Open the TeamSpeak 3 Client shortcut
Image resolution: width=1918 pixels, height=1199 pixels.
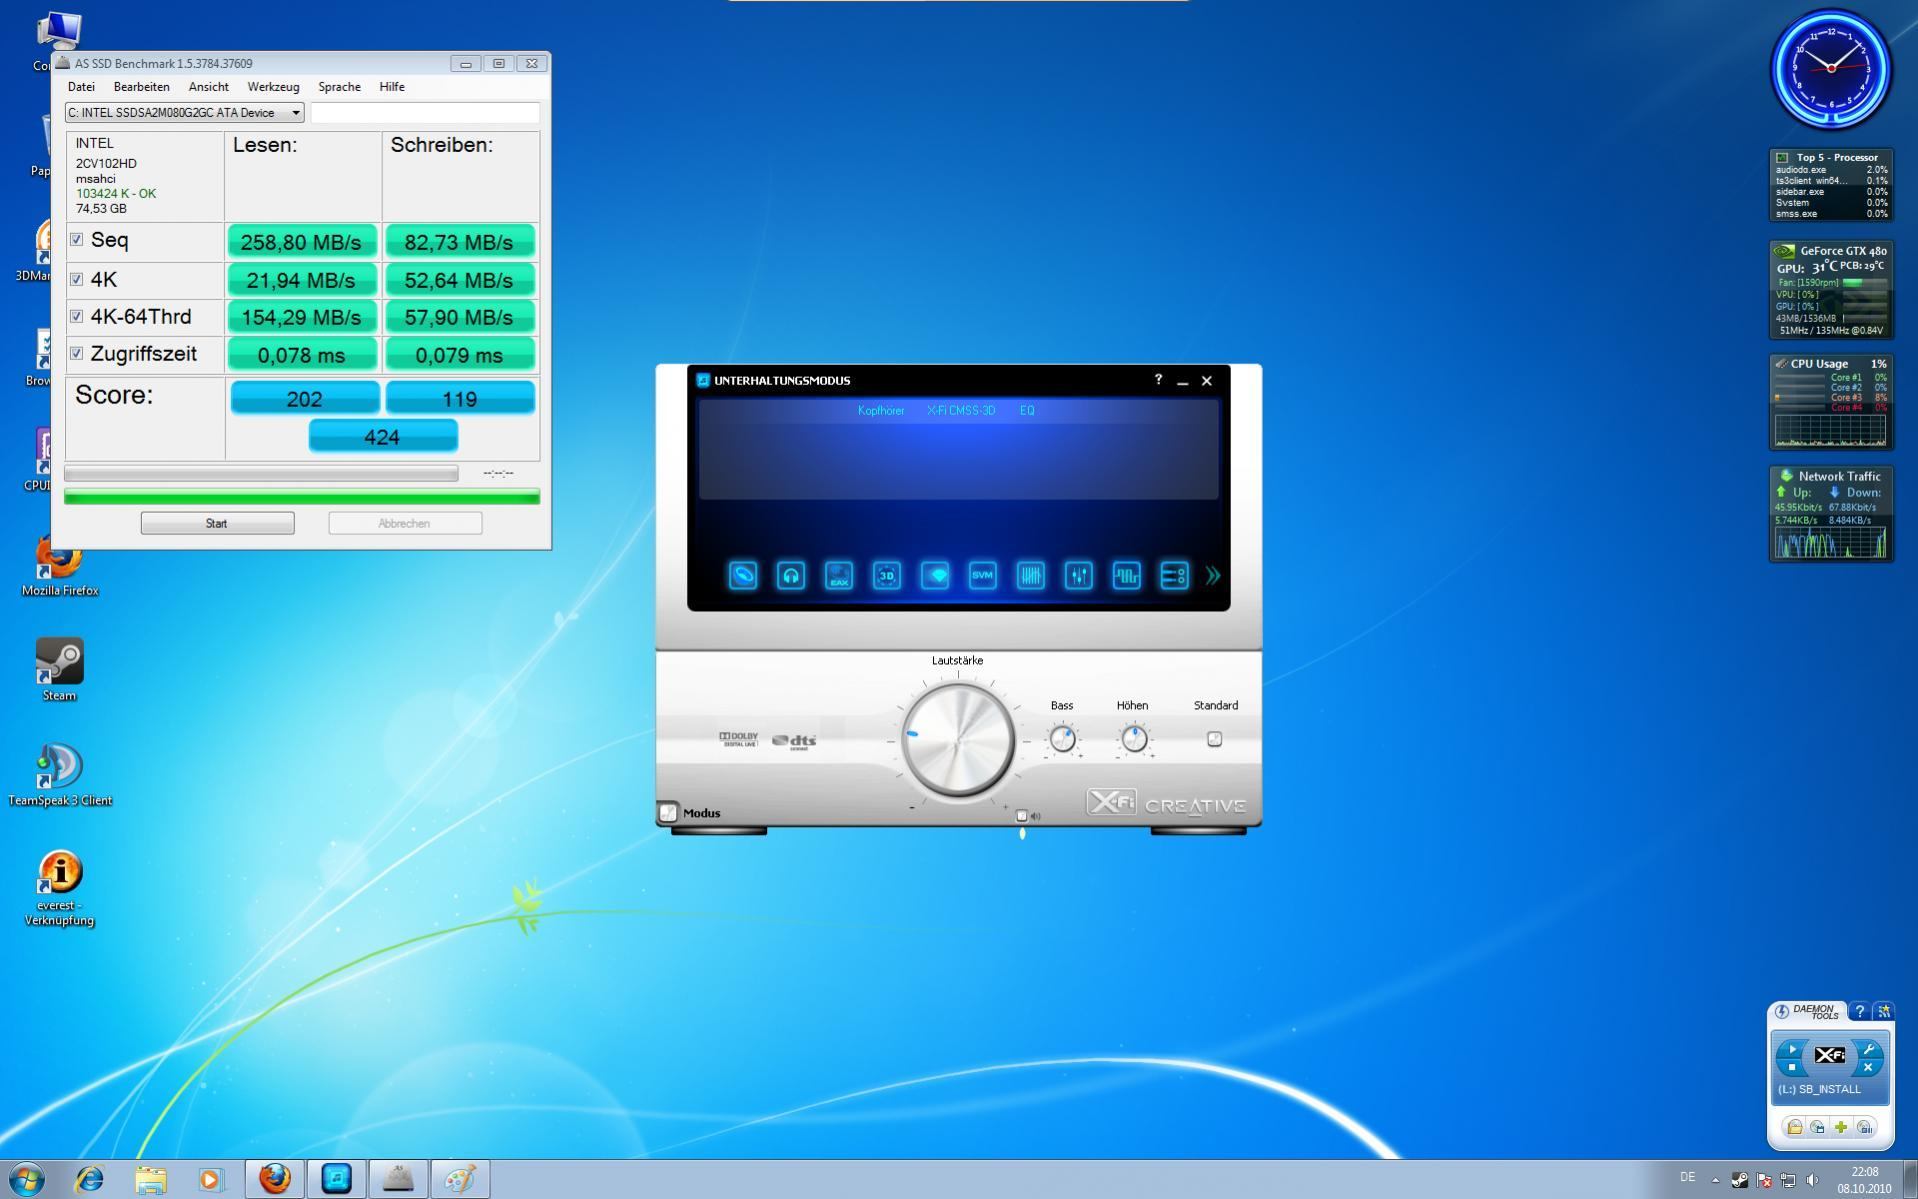(59, 775)
